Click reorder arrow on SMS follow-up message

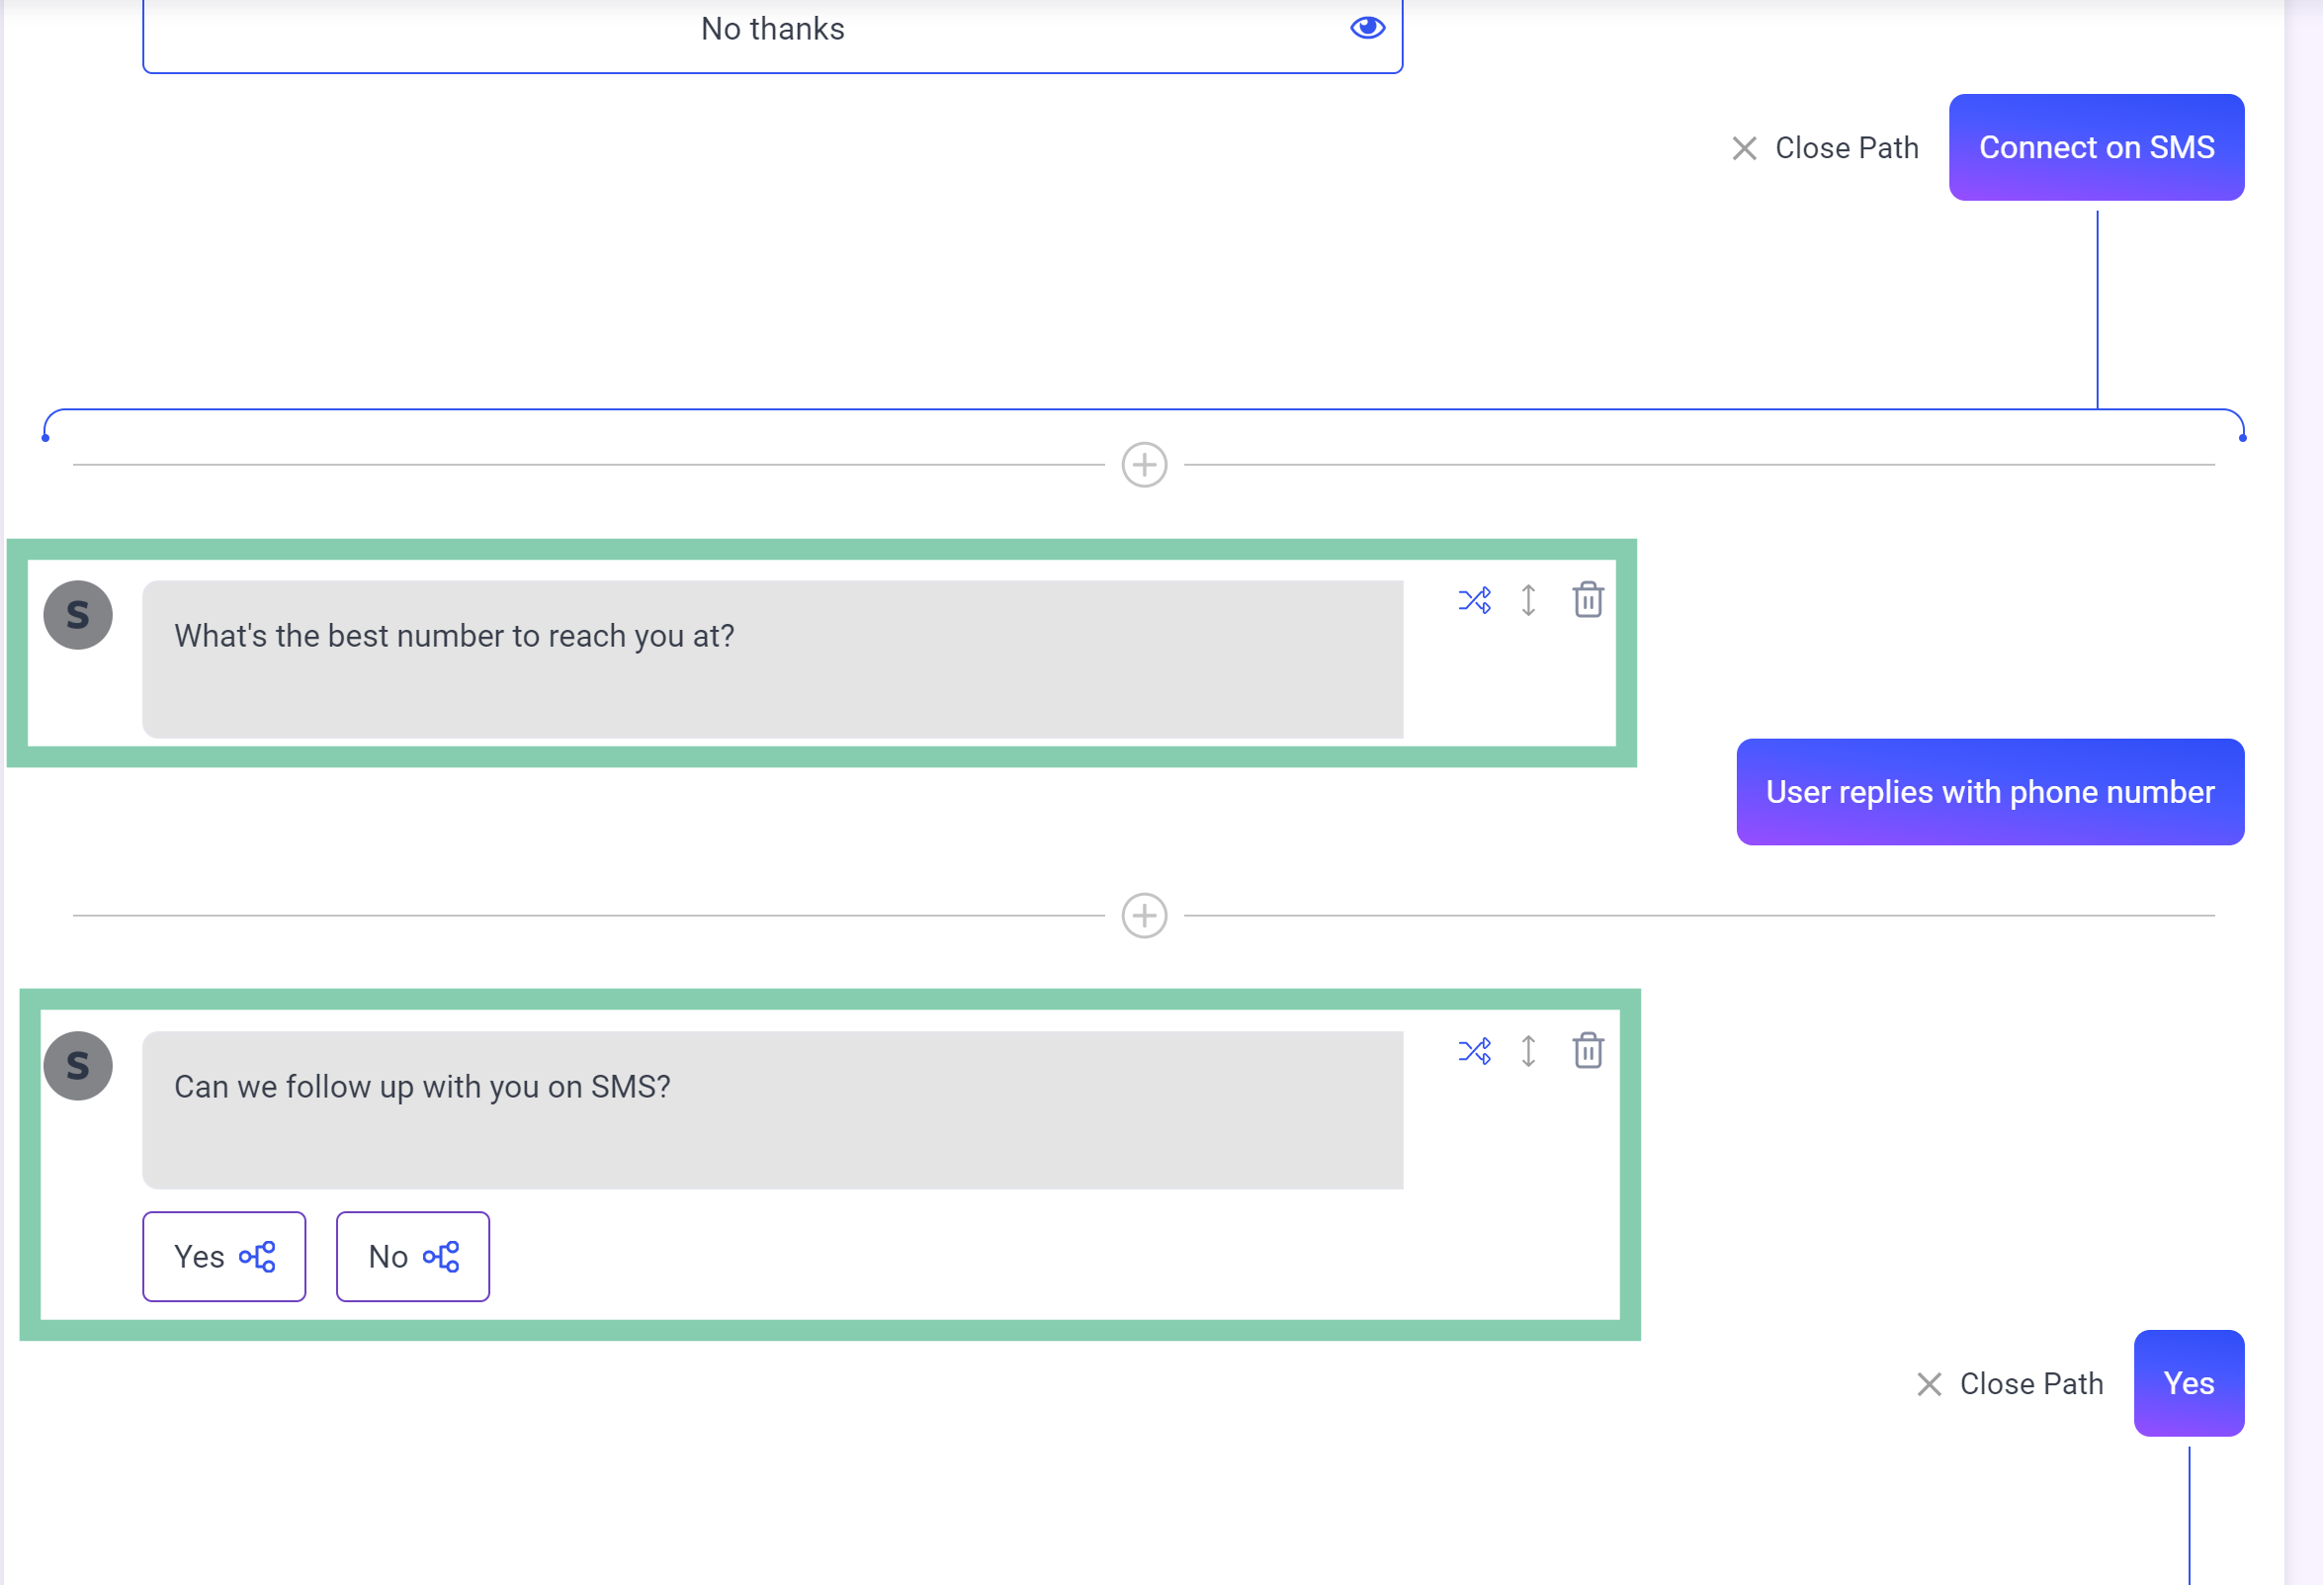tap(1528, 1051)
